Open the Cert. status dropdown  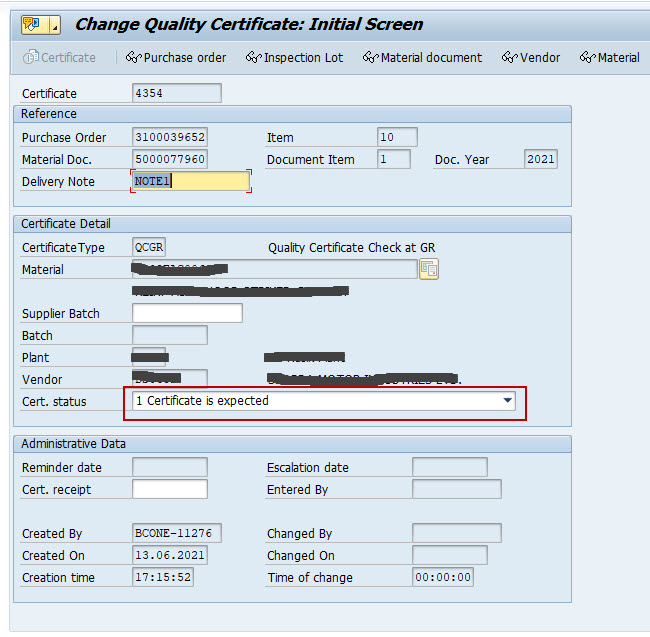(x=507, y=400)
